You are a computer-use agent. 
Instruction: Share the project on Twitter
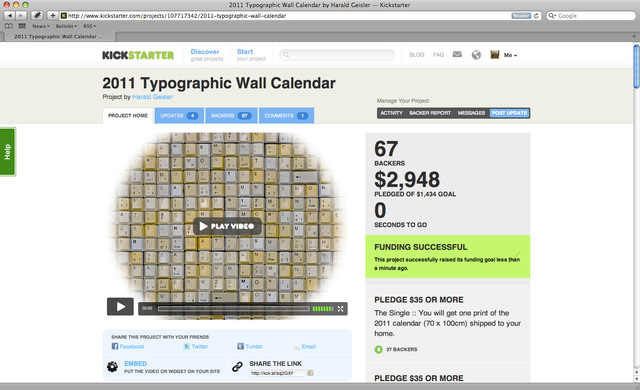coord(196,346)
